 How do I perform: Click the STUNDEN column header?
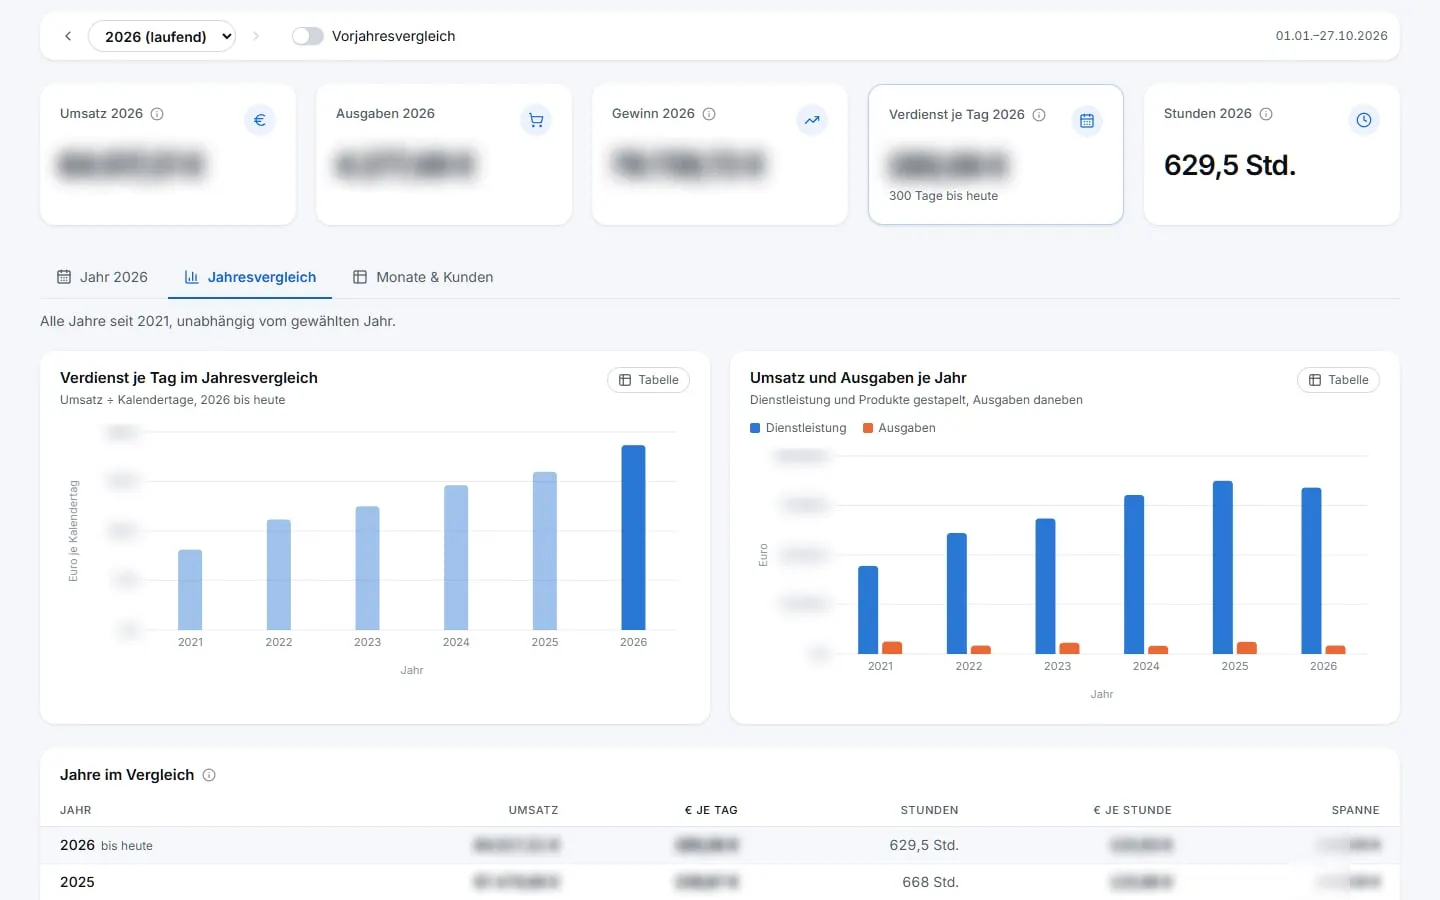929,810
